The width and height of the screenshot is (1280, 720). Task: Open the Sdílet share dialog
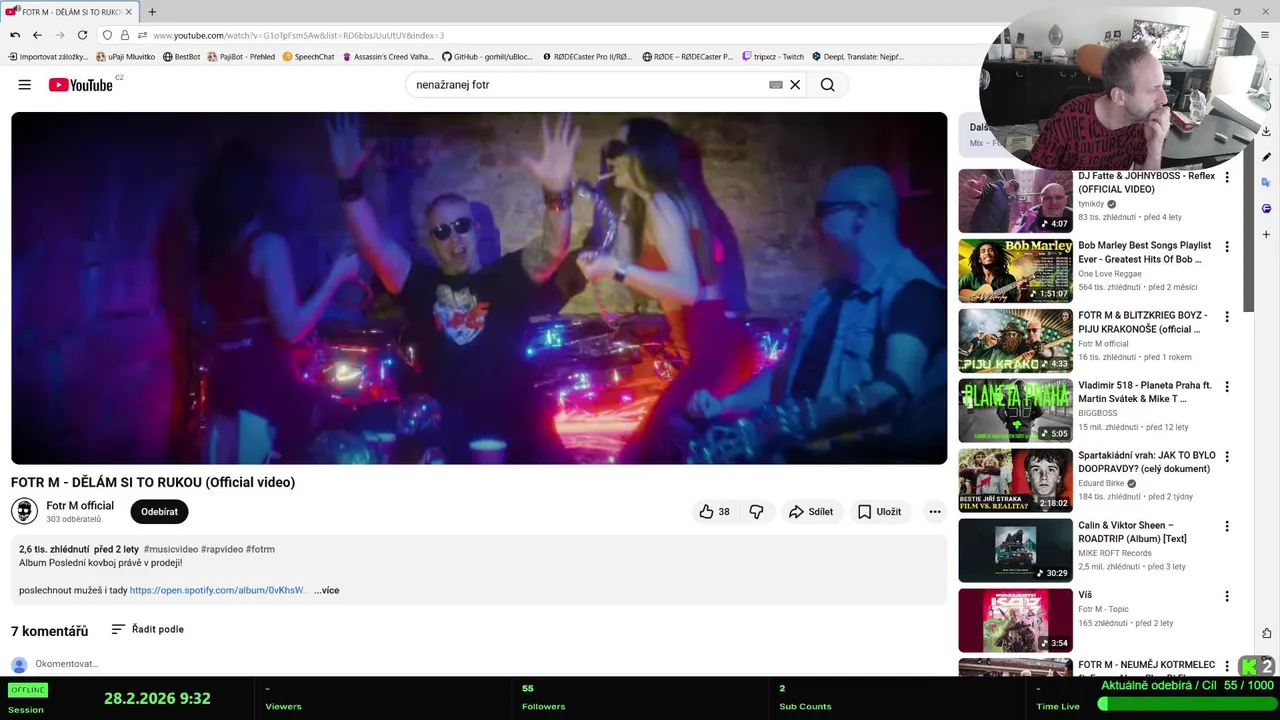tap(811, 512)
